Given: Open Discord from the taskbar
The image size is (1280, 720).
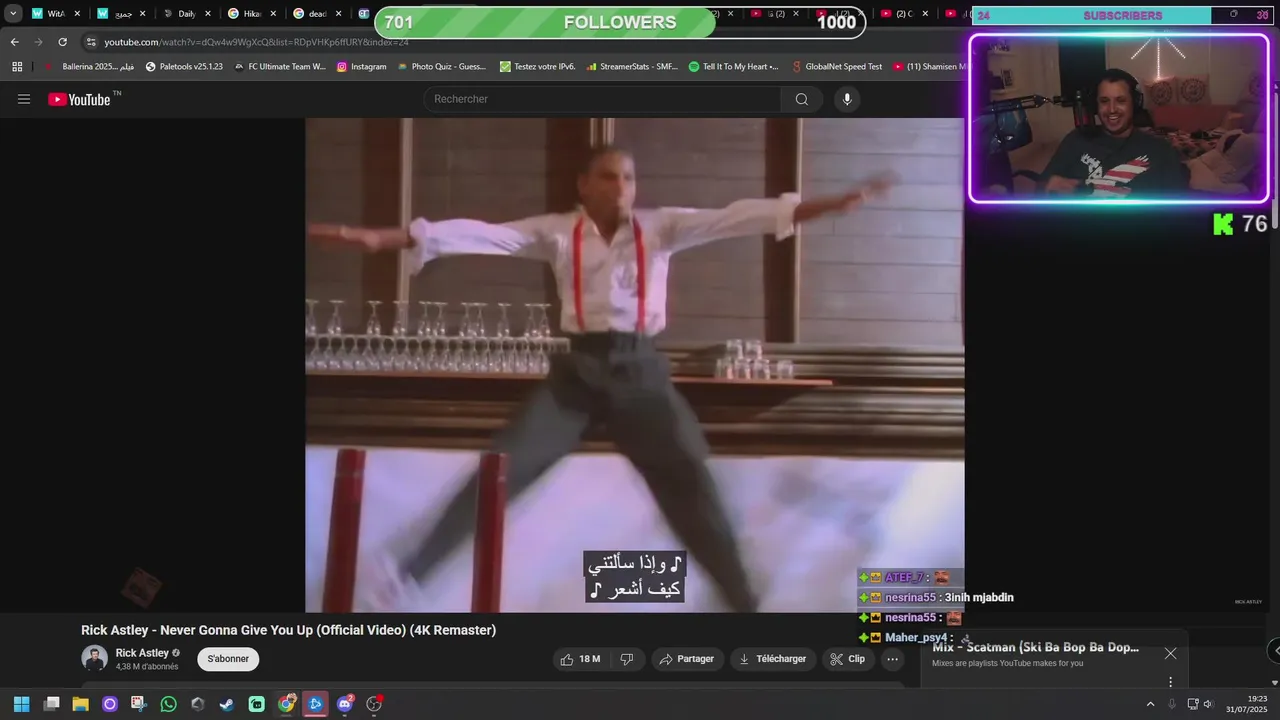Looking at the screenshot, I should point(345,704).
